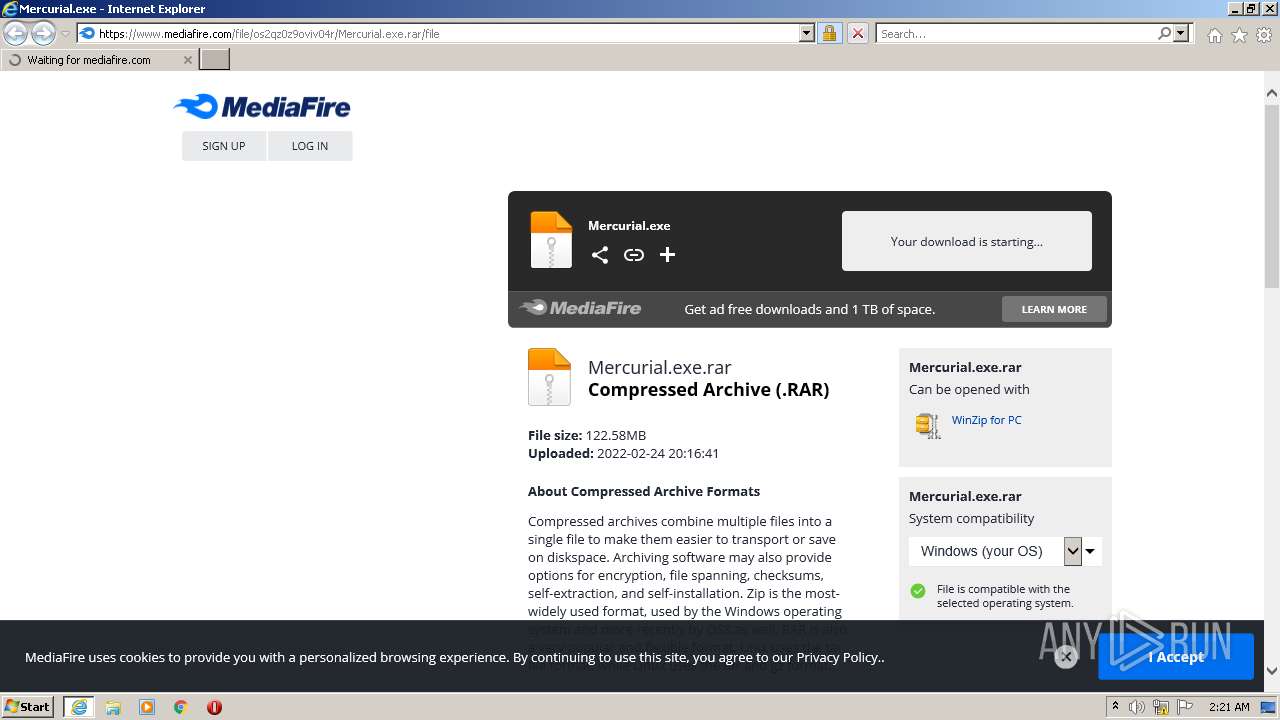
Task: Click the Mercurial.exe.rar file name heading
Action: [x=660, y=367]
